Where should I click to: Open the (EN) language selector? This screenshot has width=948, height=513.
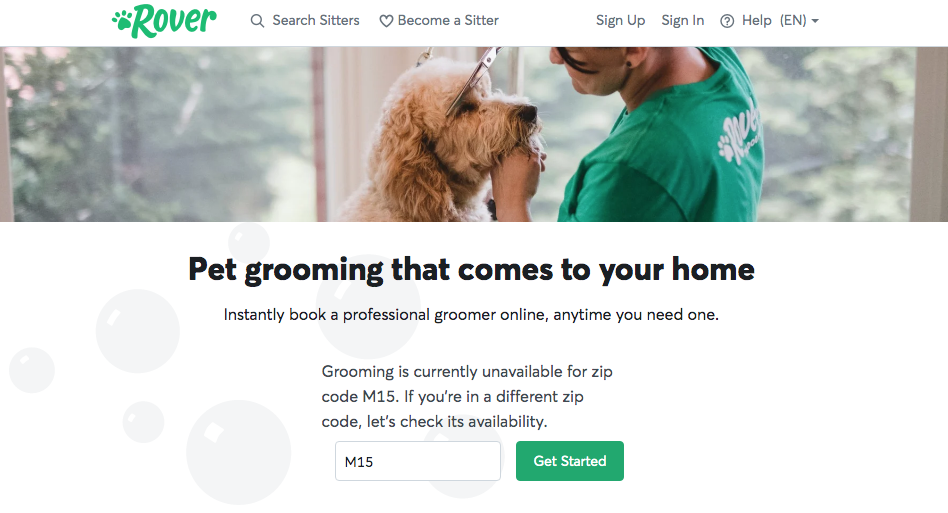coord(799,21)
